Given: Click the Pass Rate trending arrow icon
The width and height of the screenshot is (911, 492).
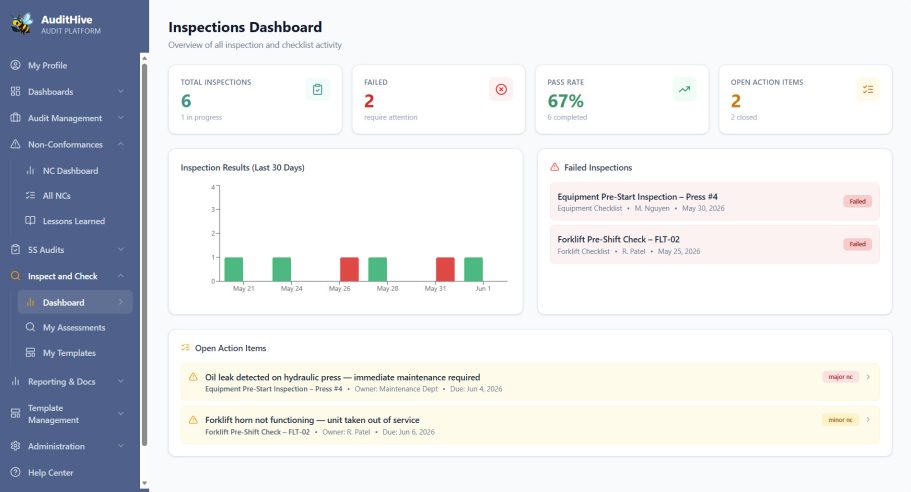Looking at the screenshot, I should [684, 89].
